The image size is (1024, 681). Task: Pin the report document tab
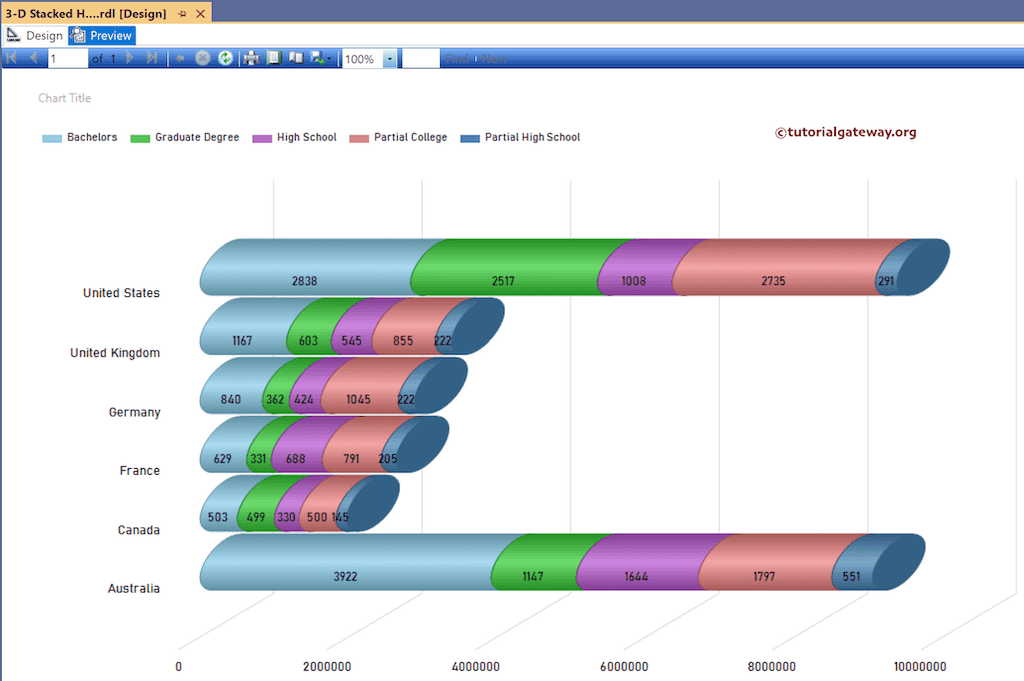181,13
